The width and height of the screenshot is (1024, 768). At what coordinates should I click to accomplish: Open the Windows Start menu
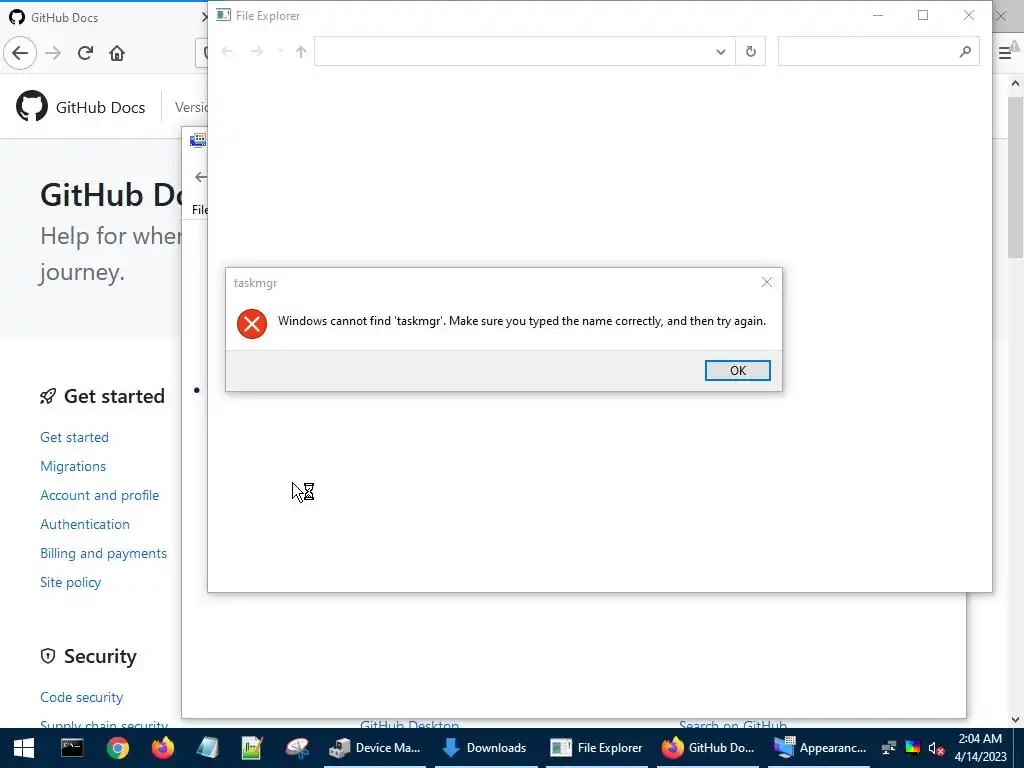click(x=24, y=748)
